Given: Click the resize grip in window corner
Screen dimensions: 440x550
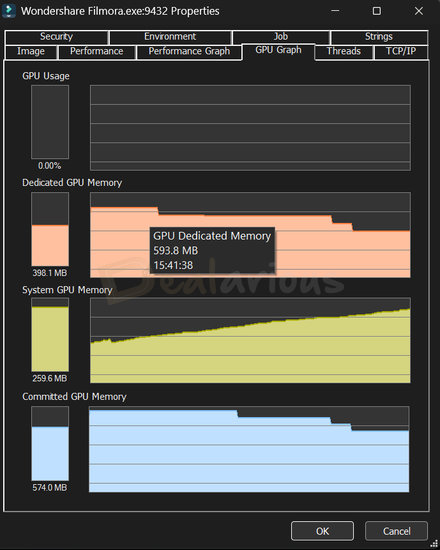Looking at the screenshot, I should coord(434,544).
